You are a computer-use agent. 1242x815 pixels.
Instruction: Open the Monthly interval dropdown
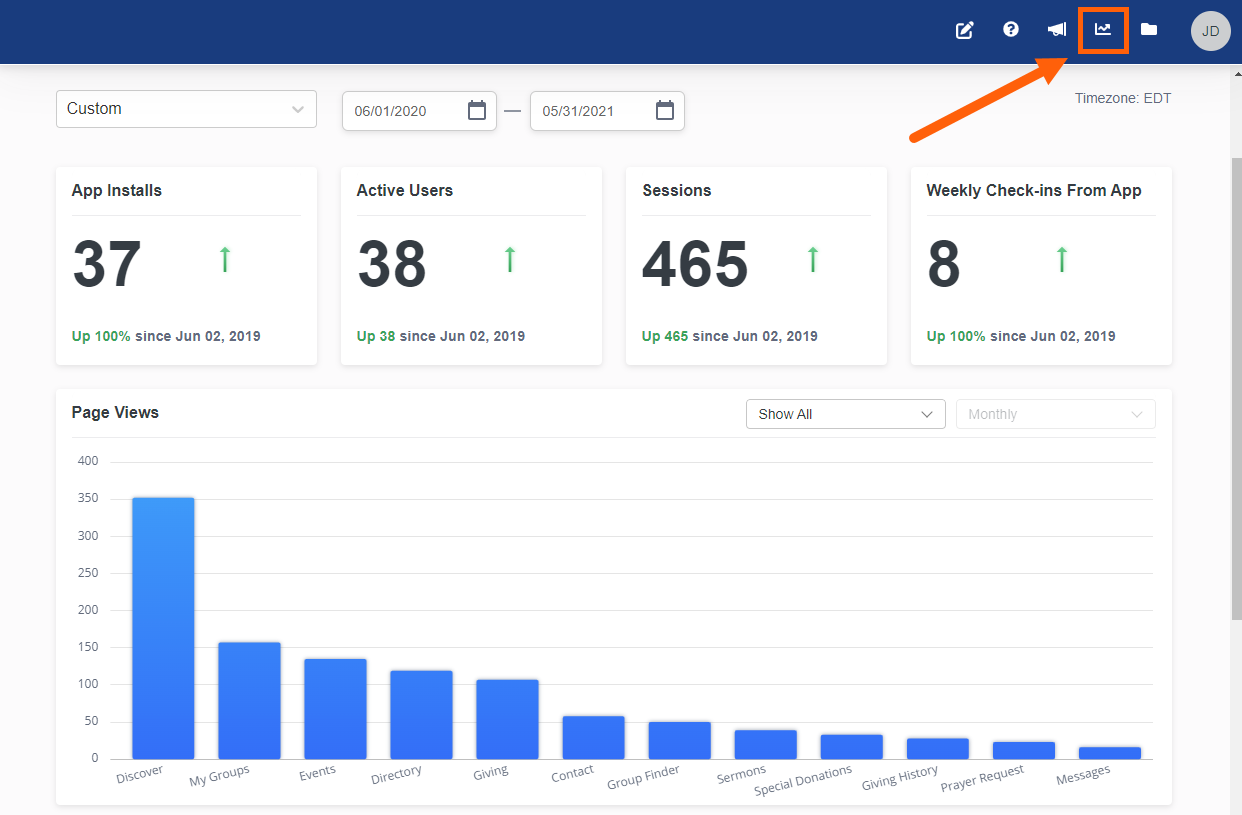pos(1055,413)
